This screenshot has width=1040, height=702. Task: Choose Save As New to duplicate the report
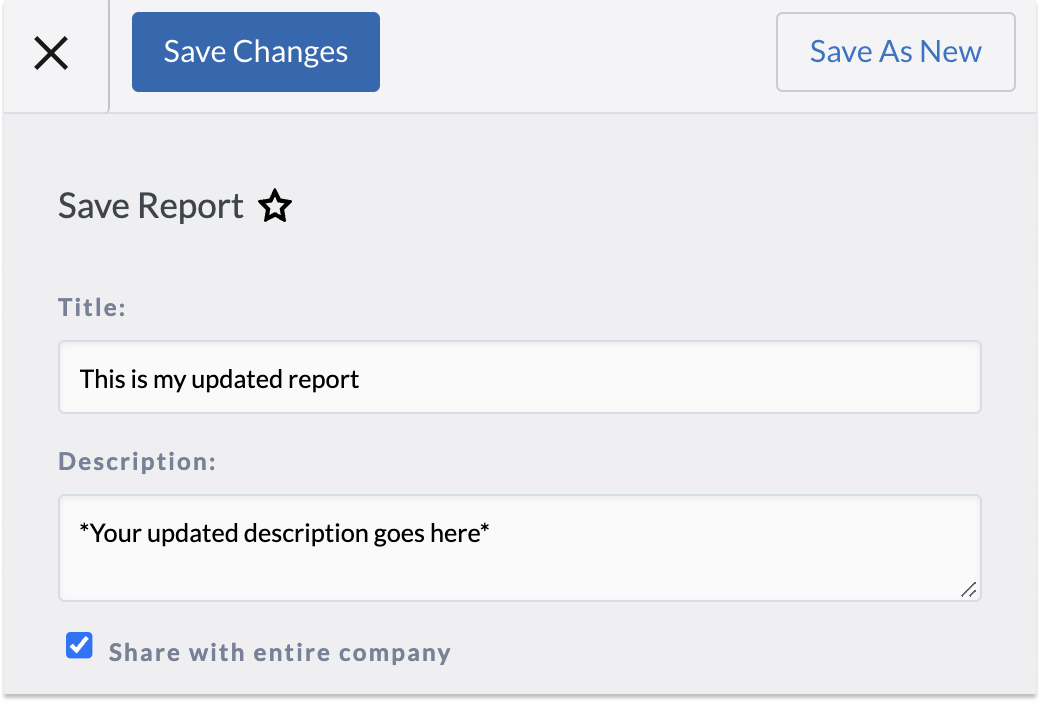point(895,51)
